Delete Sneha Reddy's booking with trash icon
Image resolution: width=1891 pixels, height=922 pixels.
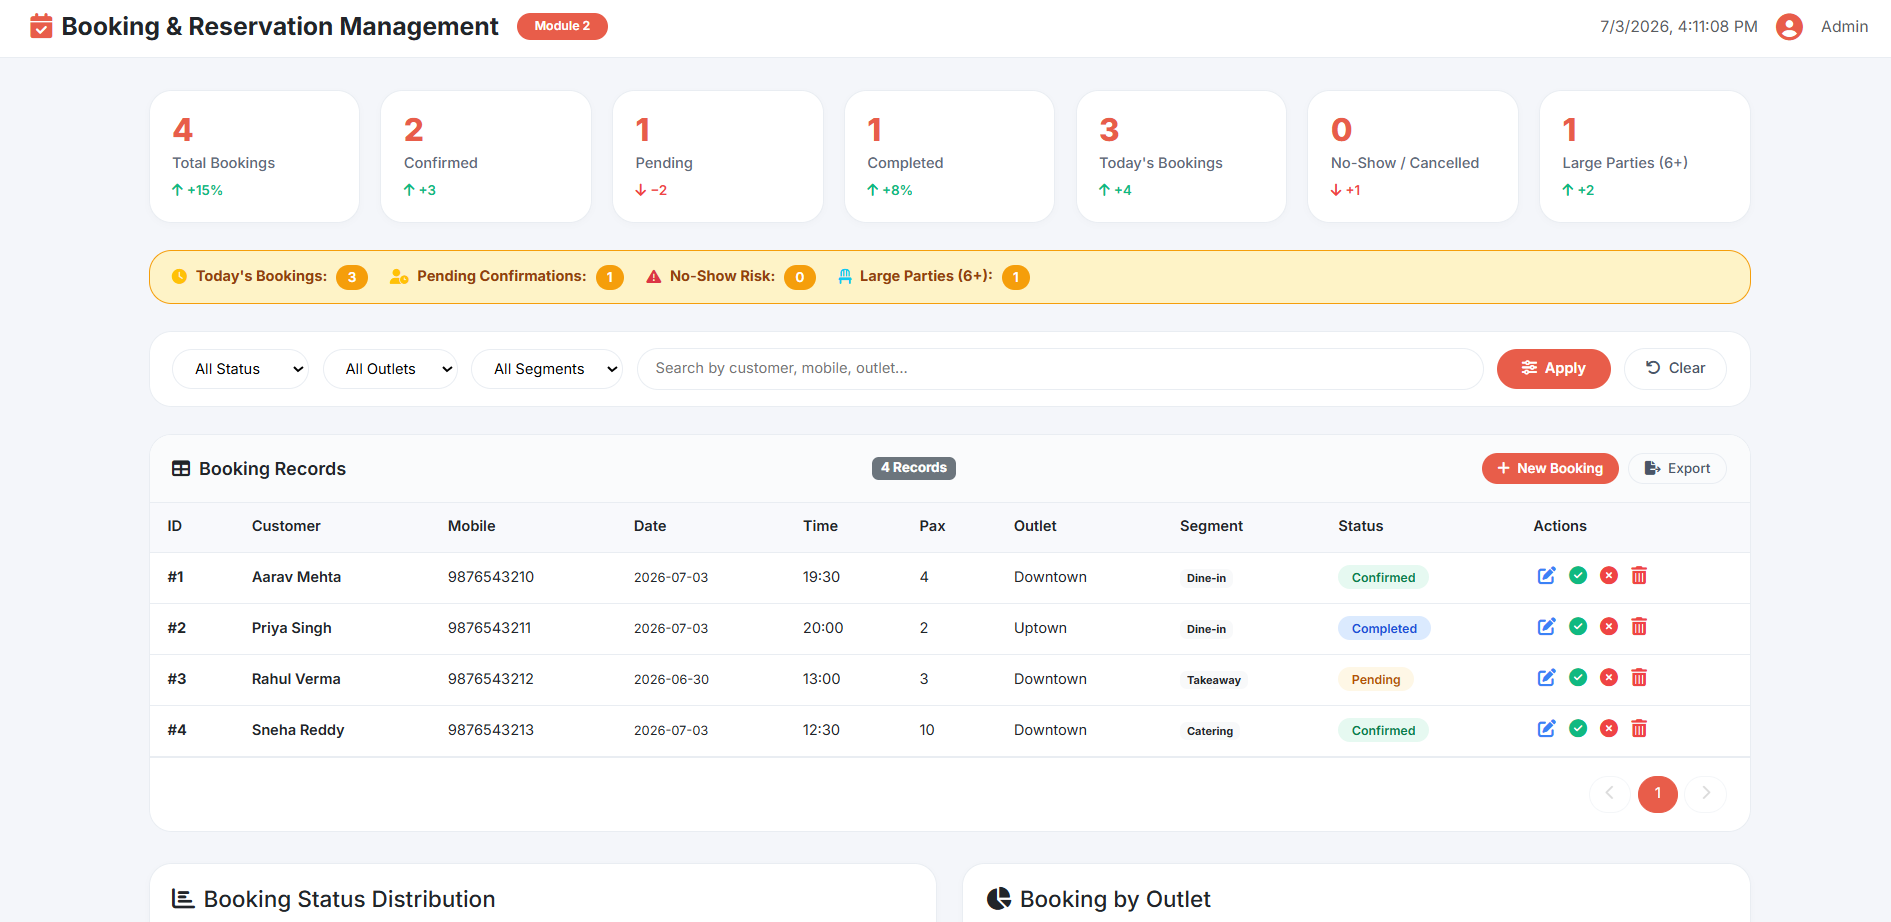[1639, 729]
